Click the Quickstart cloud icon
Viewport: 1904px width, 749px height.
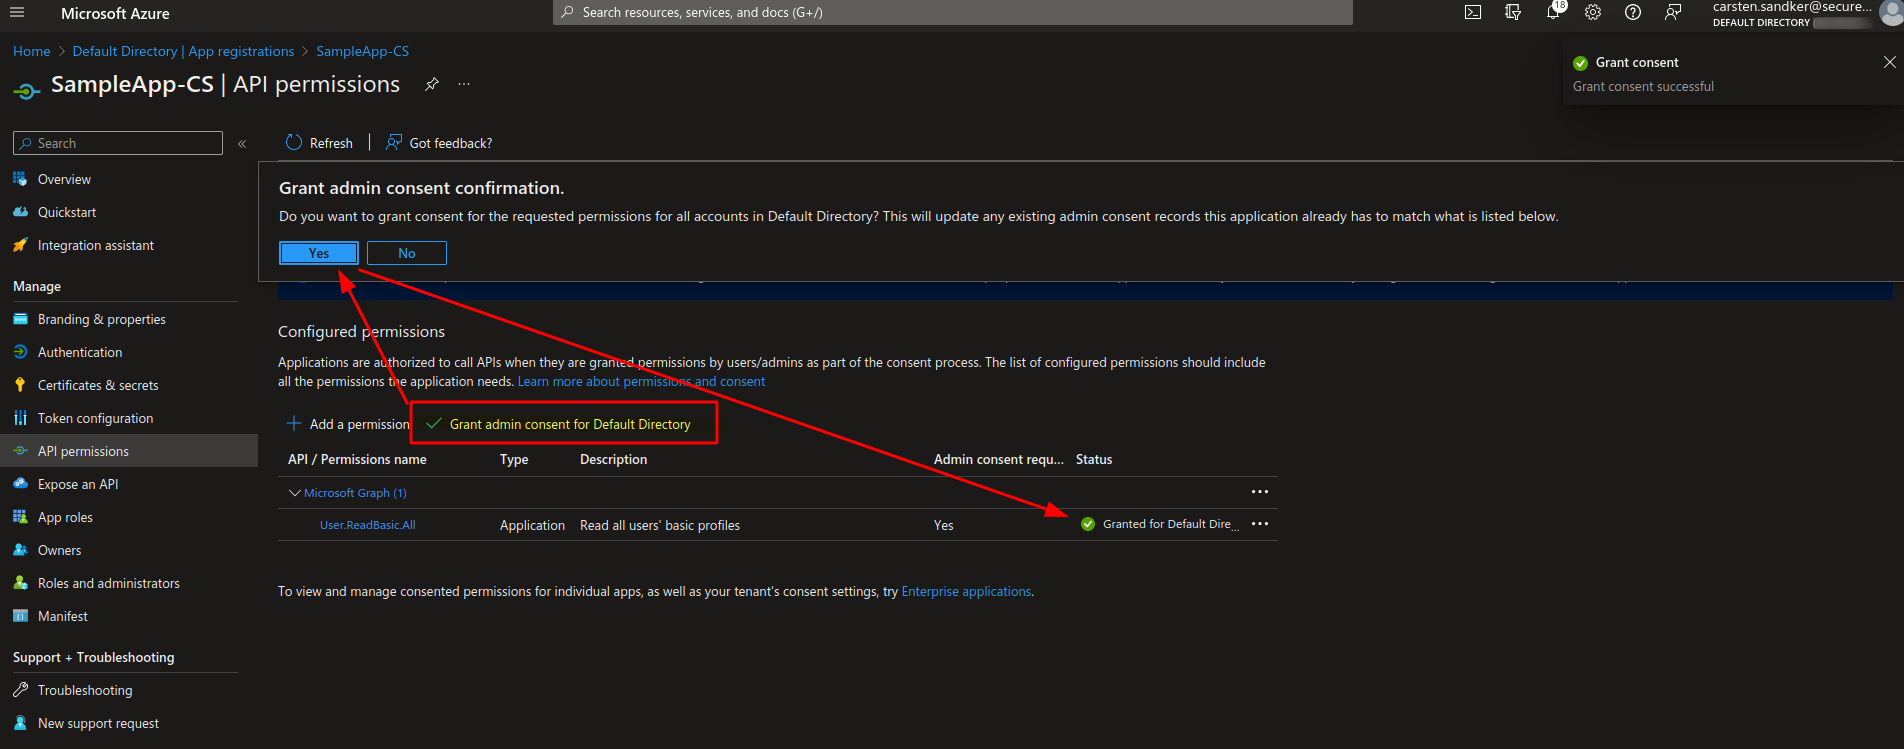20,212
